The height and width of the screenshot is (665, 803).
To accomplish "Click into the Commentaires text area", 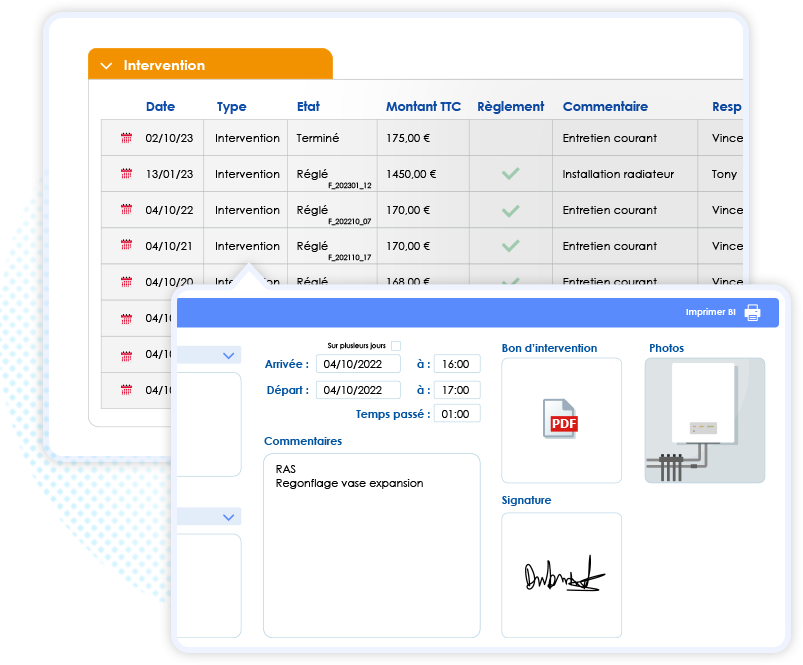I will point(372,546).
